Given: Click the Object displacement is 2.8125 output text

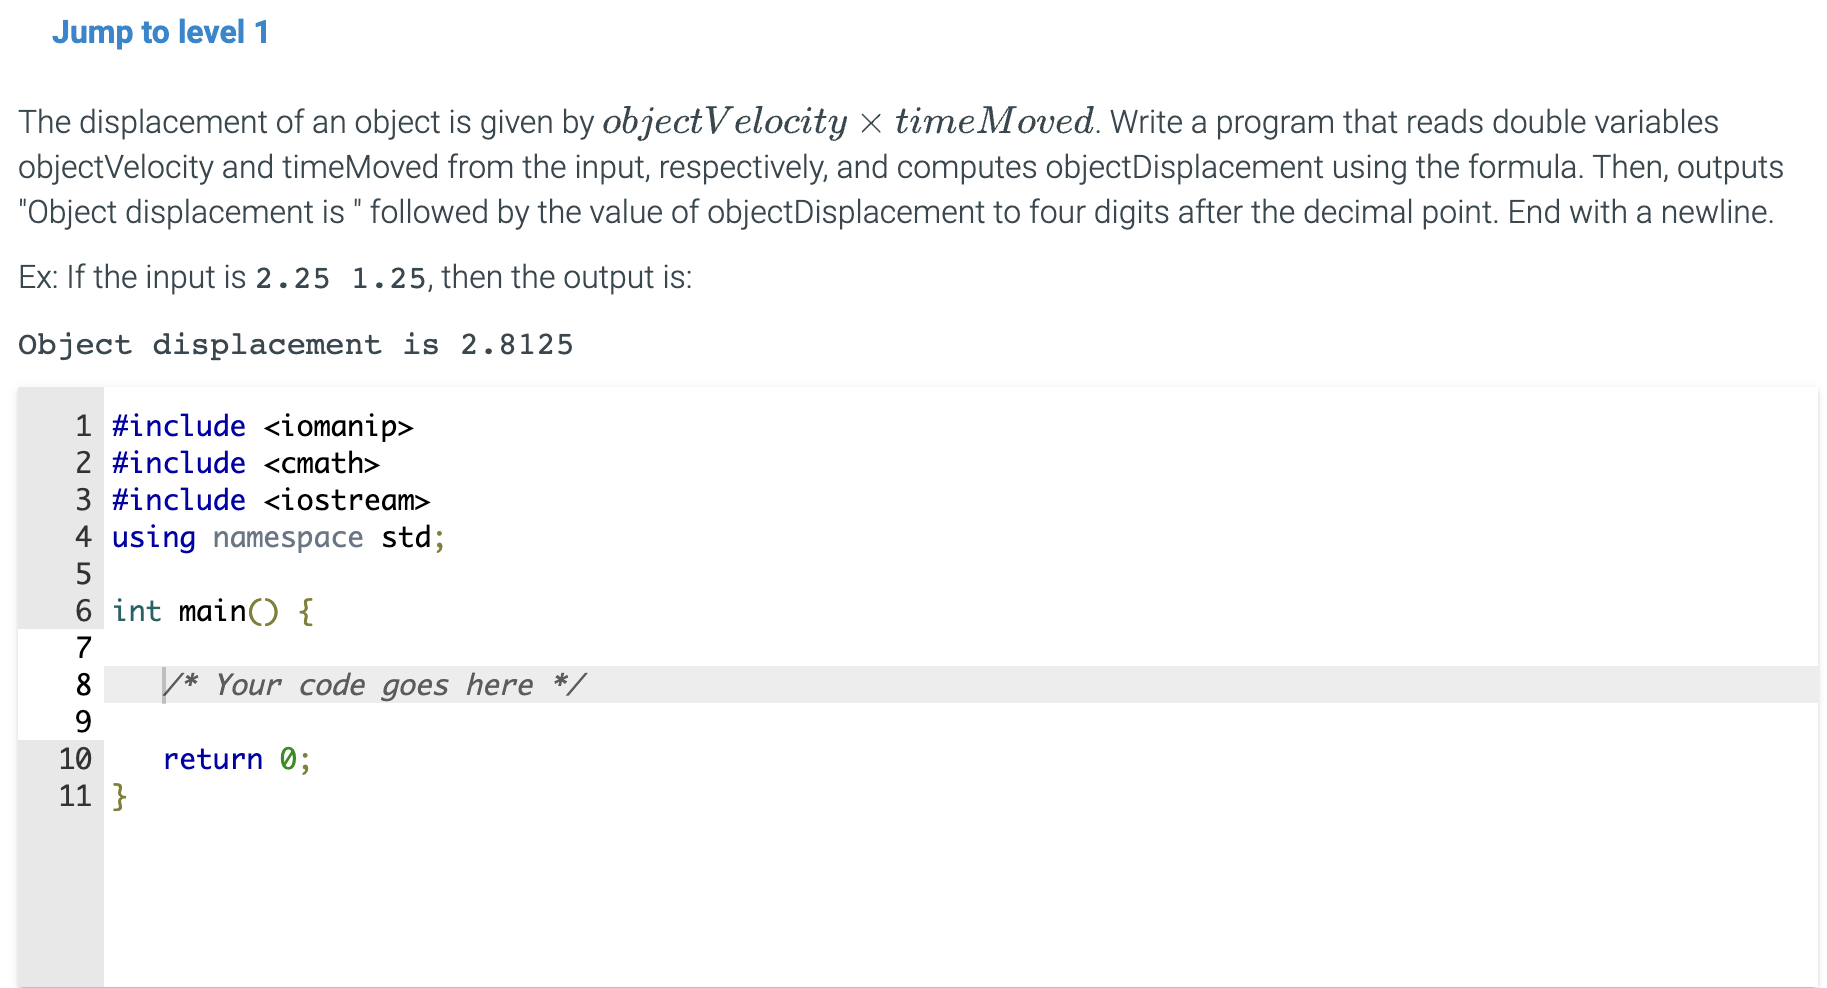Looking at the screenshot, I should pos(296,344).
